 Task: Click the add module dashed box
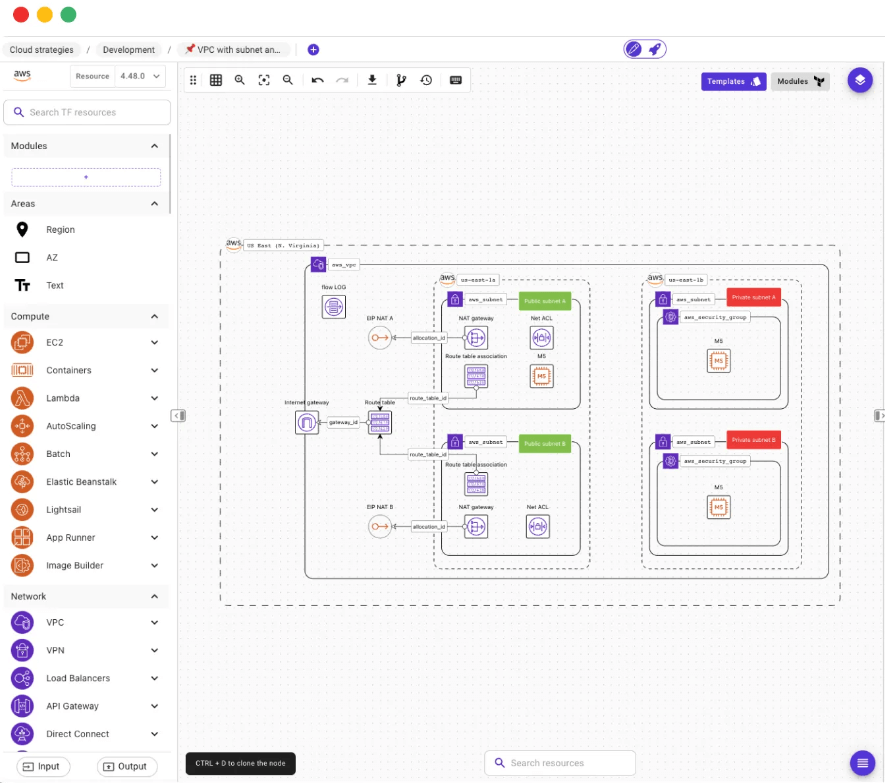(x=86, y=177)
